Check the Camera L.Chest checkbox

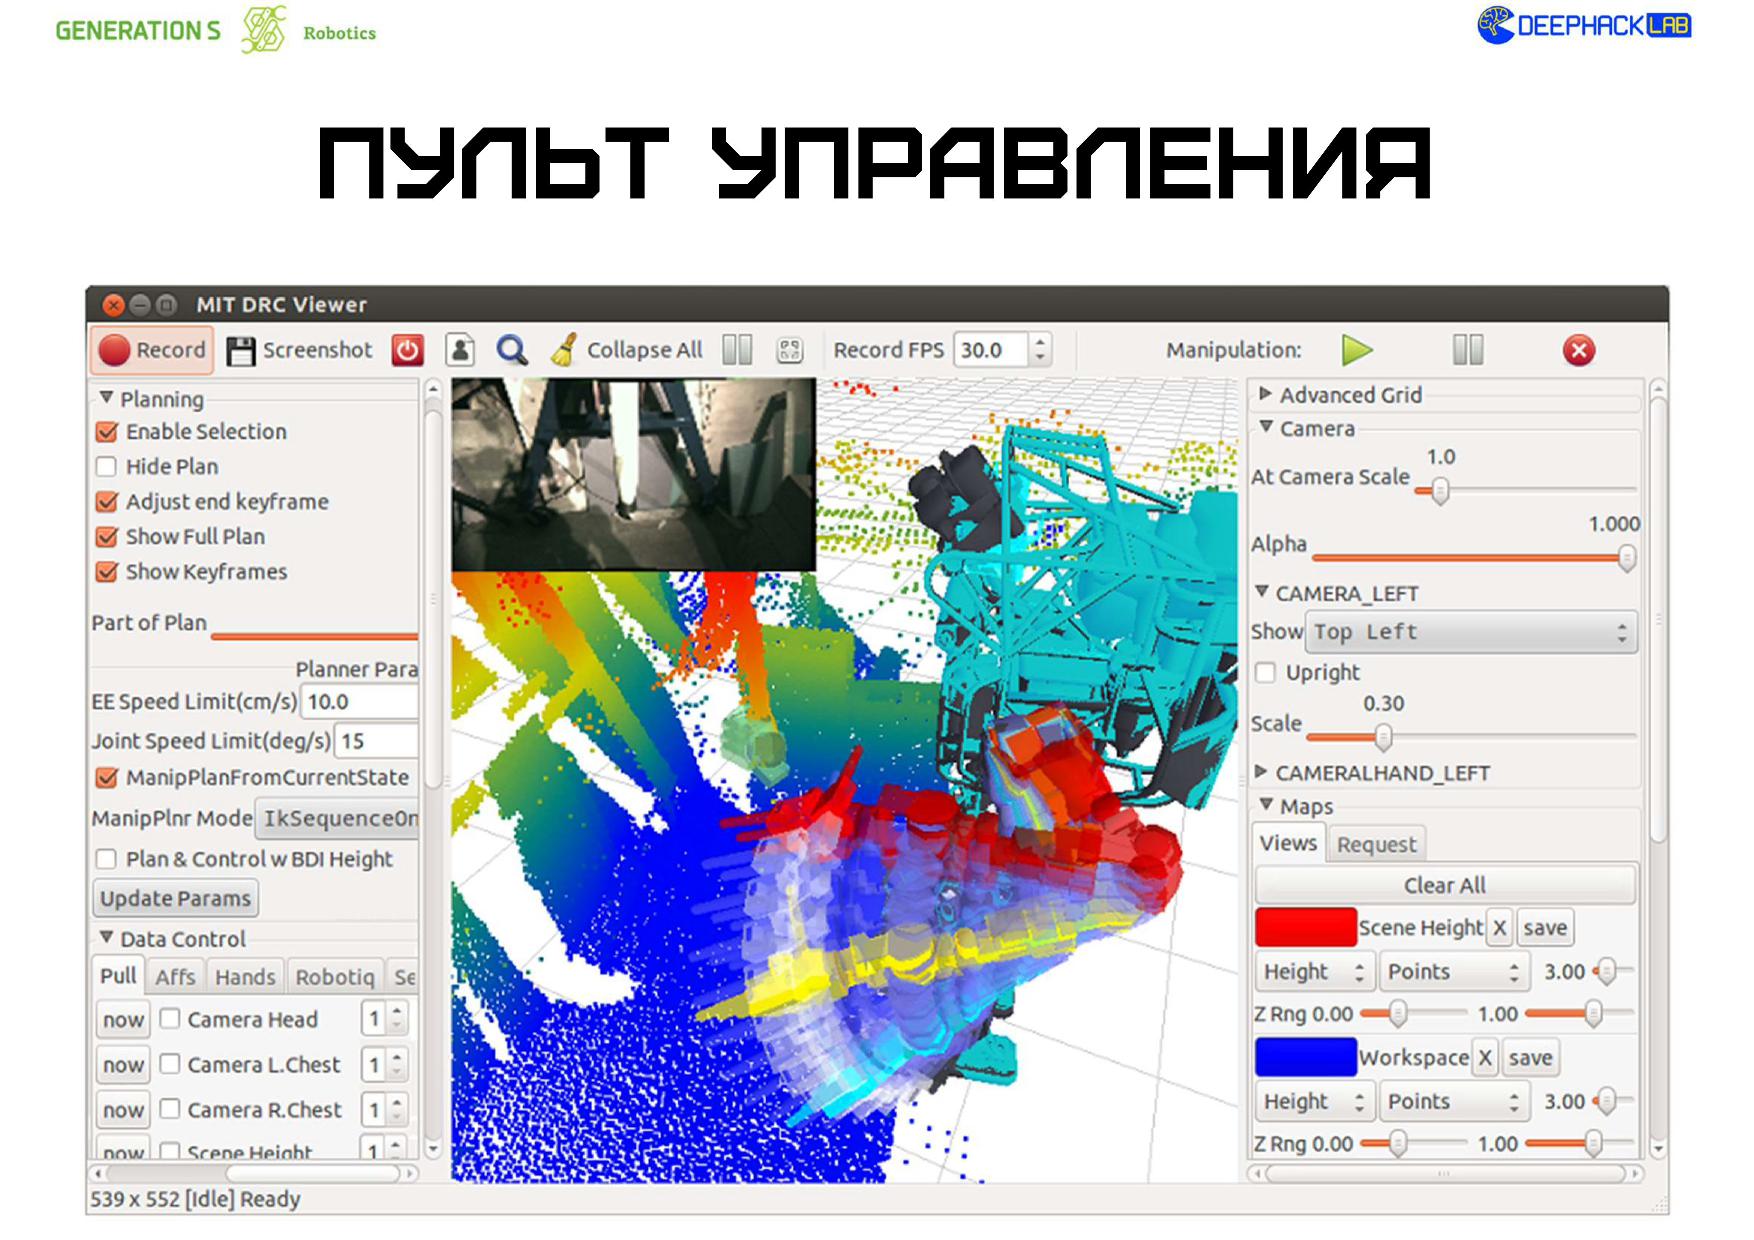pyautogui.click(x=170, y=1064)
